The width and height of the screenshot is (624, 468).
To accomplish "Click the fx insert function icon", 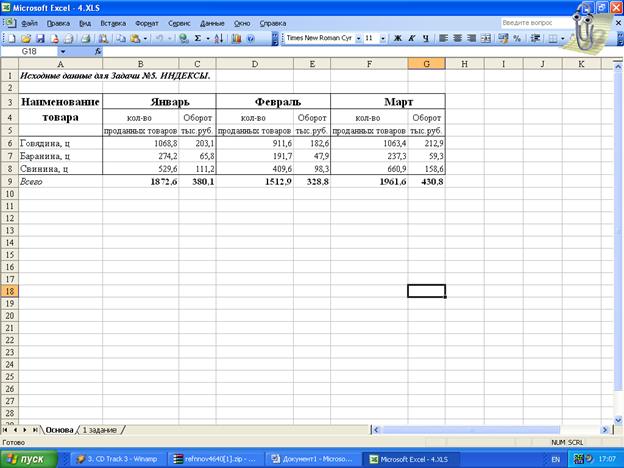I will click(x=98, y=51).
